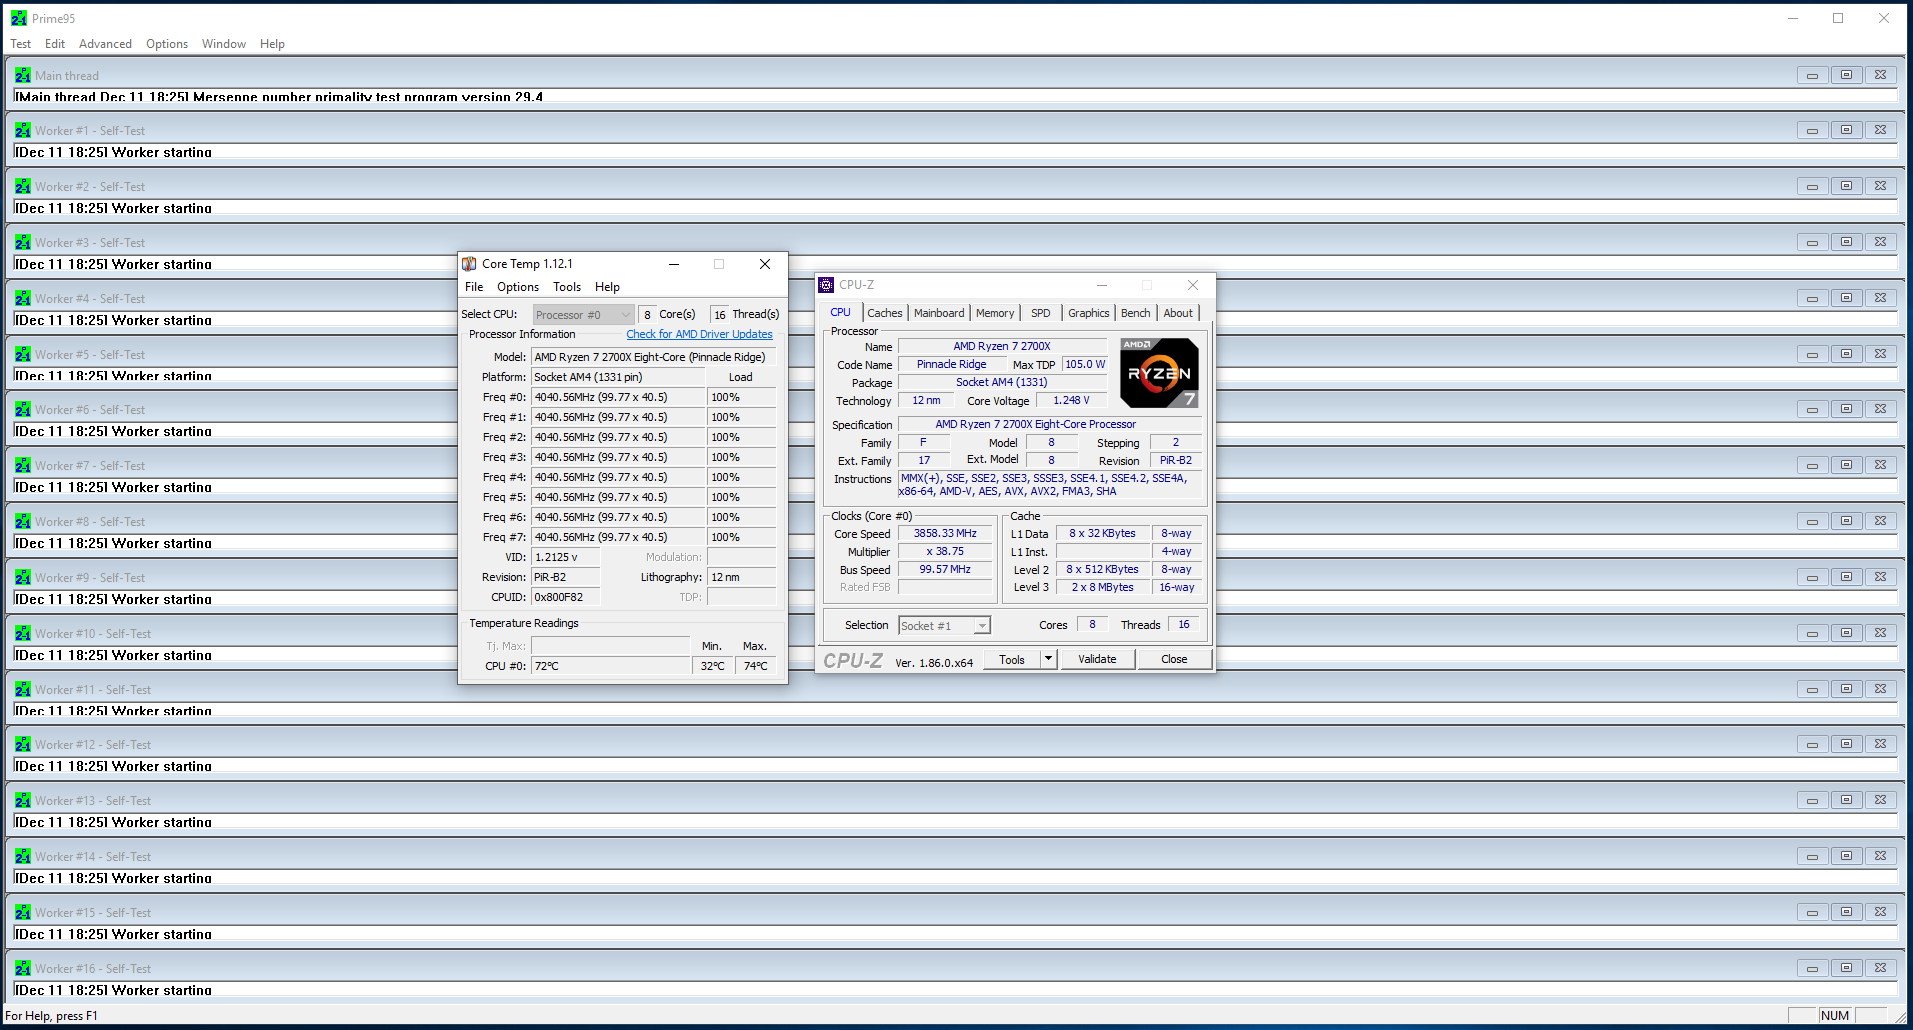1913x1030 pixels.
Task: Open Prime95 Test menu
Action: (20, 44)
